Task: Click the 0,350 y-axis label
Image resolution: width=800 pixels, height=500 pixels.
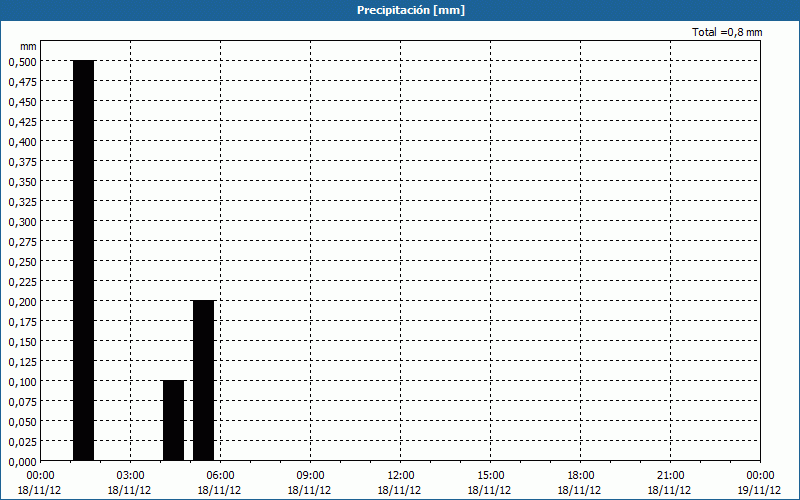Action: 23,182
